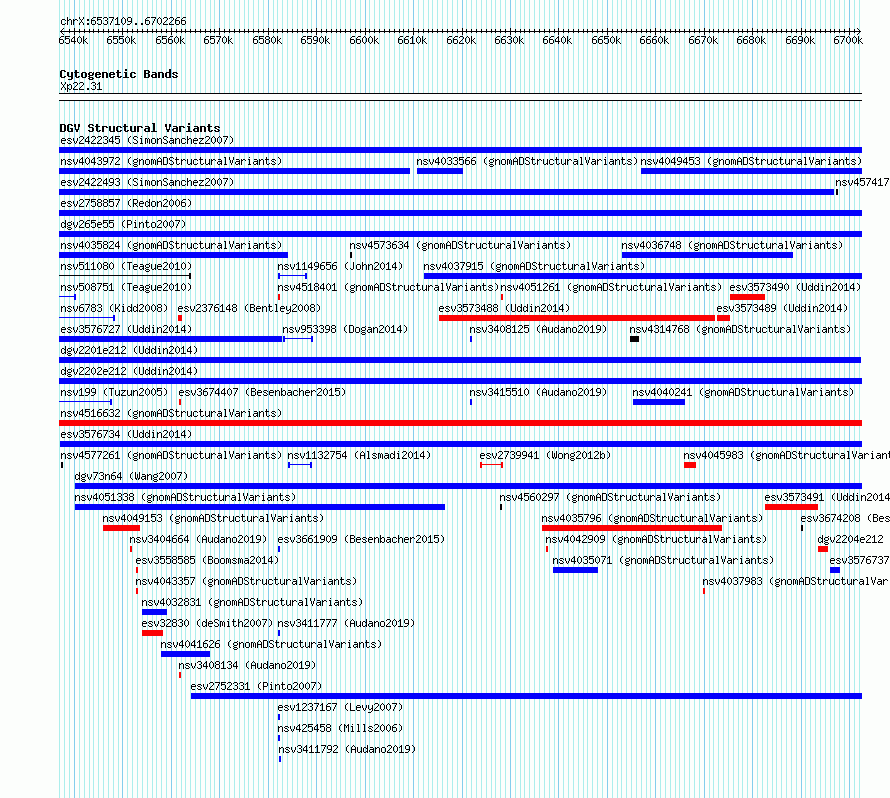The height and width of the screenshot is (798, 890).
Task: Select nsv4573634 variant label
Action: pos(460,245)
